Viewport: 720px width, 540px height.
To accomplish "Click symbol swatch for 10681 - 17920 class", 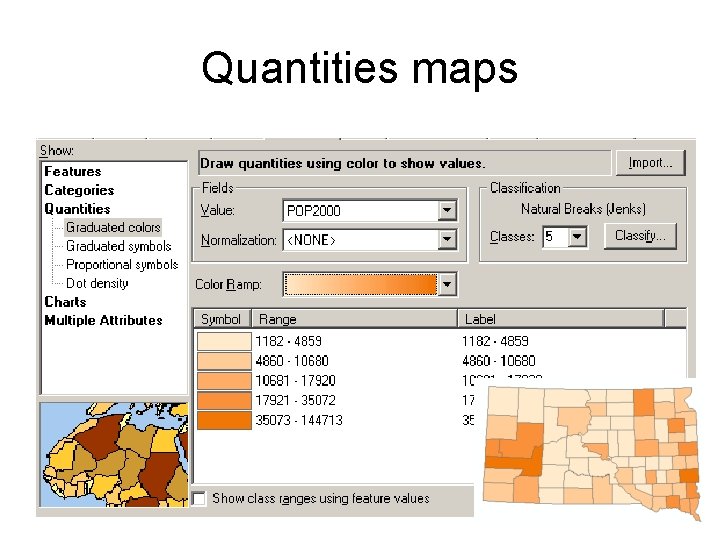I will click(224, 381).
